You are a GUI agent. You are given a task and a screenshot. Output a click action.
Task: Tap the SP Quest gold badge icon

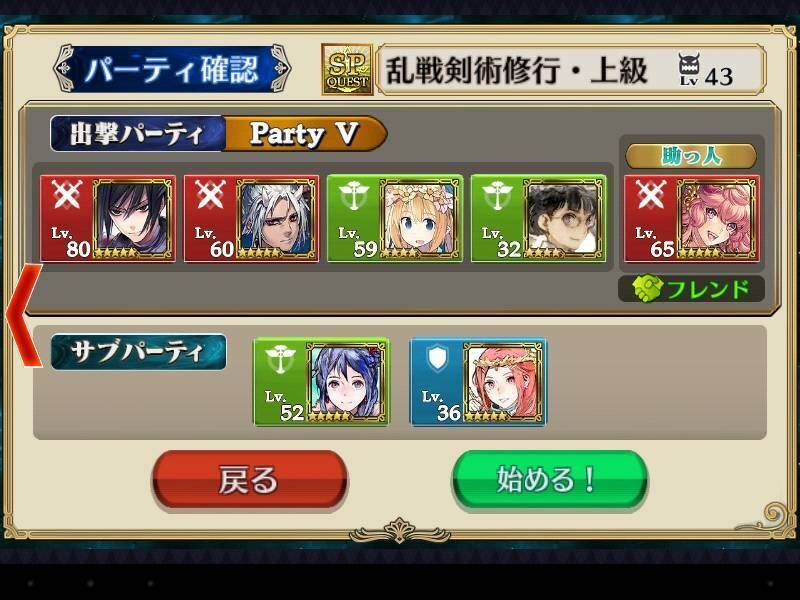(347, 69)
